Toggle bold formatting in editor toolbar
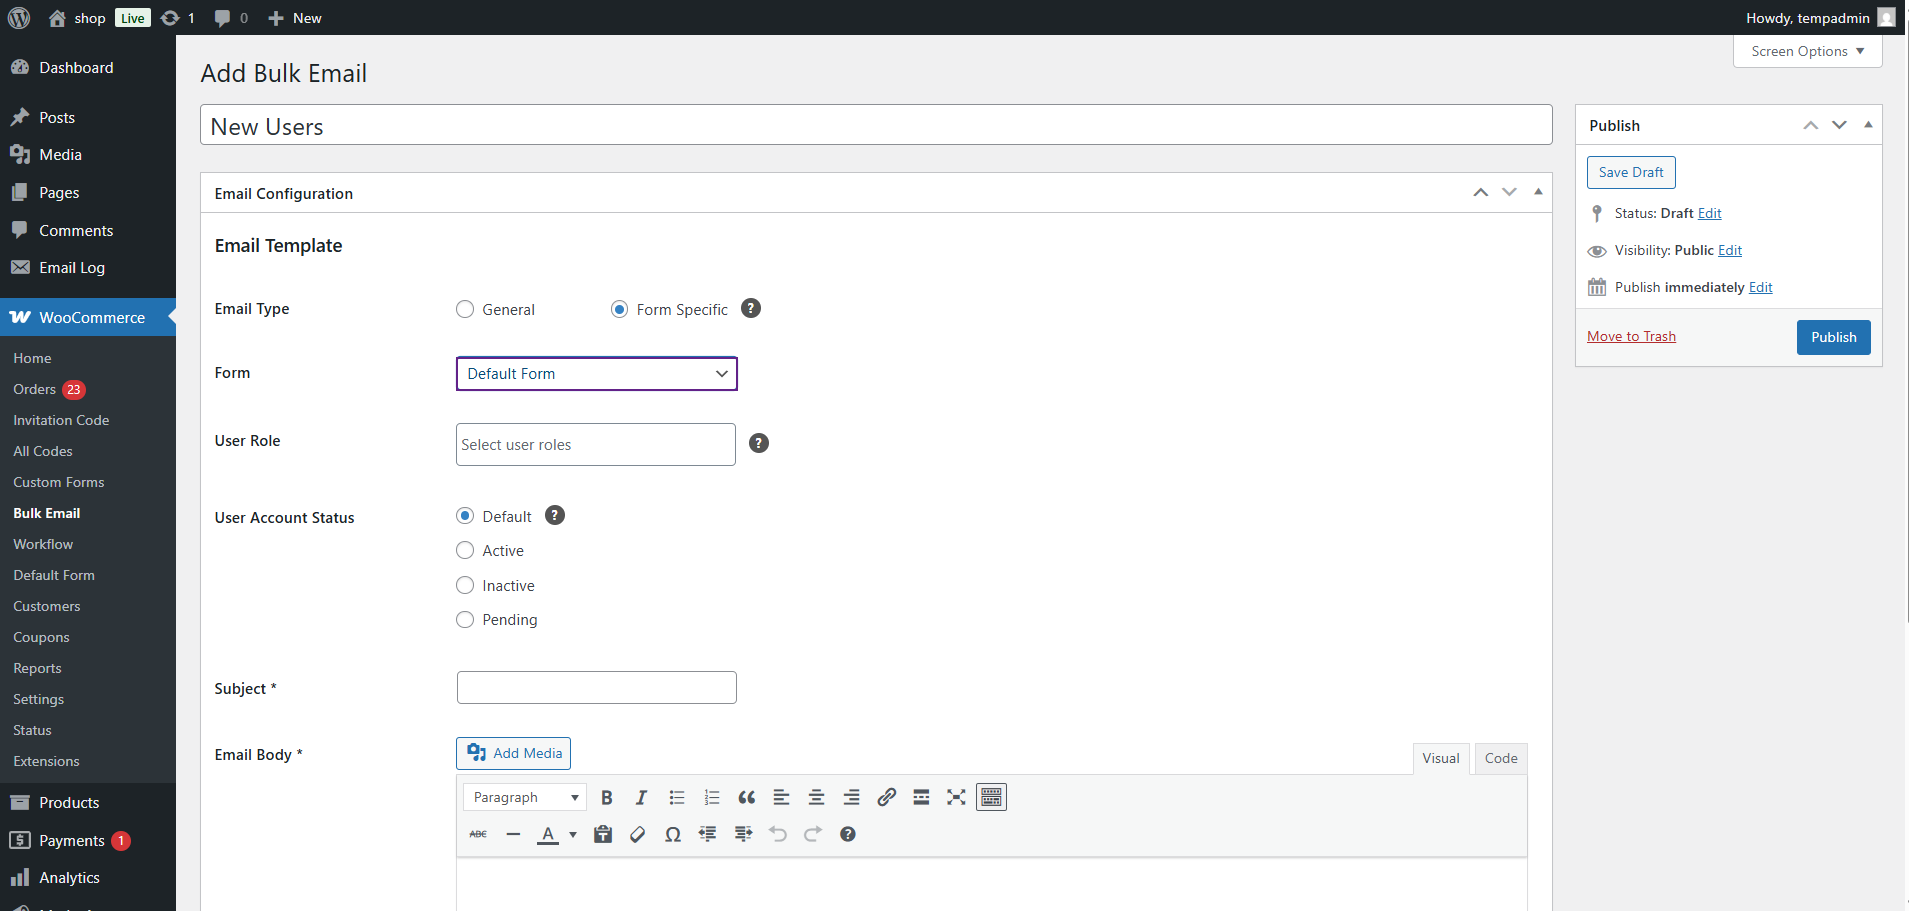Image resolution: width=1909 pixels, height=911 pixels. coord(606,798)
